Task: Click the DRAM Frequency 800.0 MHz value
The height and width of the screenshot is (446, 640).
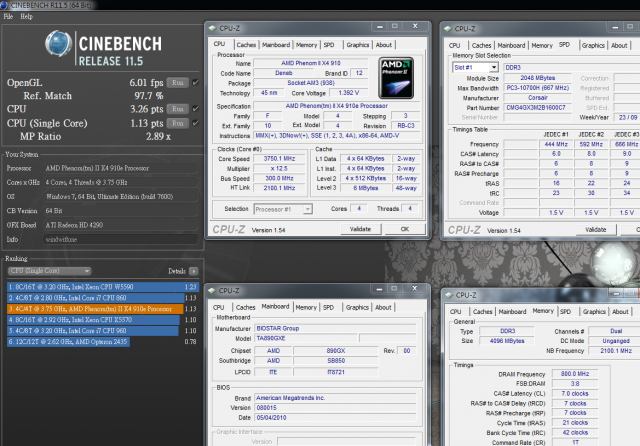Action: pos(575,374)
